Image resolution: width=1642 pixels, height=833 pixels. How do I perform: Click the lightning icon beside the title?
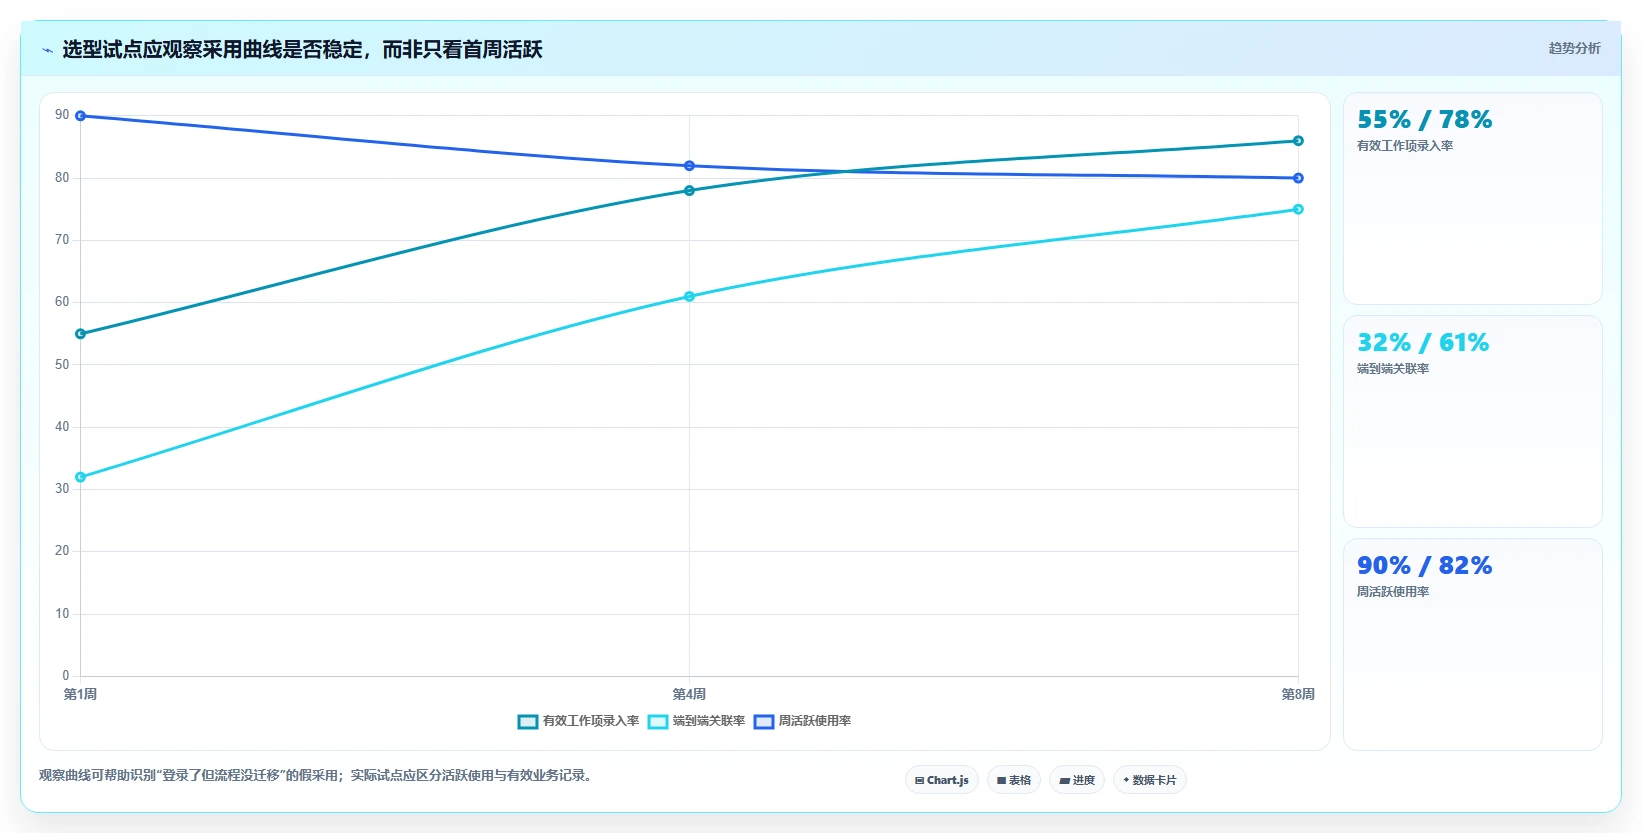pyautogui.click(x=47, y=50)
